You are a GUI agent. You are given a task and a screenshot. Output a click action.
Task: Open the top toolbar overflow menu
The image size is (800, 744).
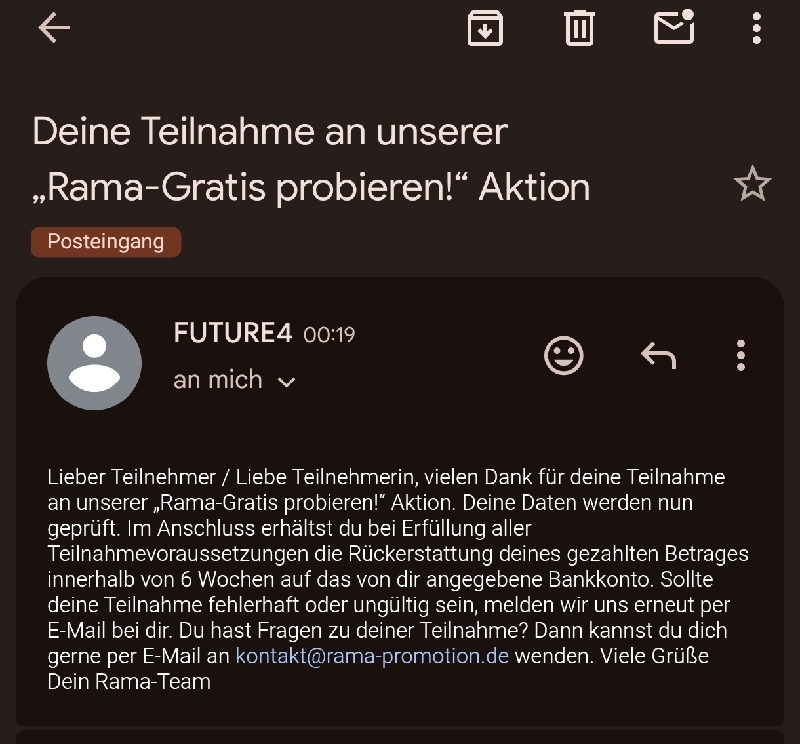(x=757, y=28)
